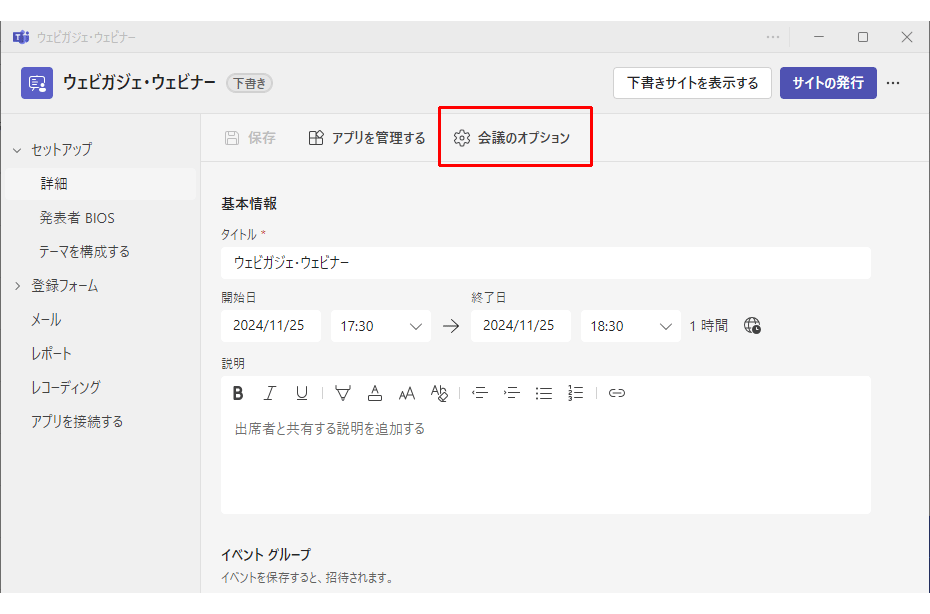Click the event title input field
The height and width of the screenshot is (614, 930).
(x=546, y=263)
